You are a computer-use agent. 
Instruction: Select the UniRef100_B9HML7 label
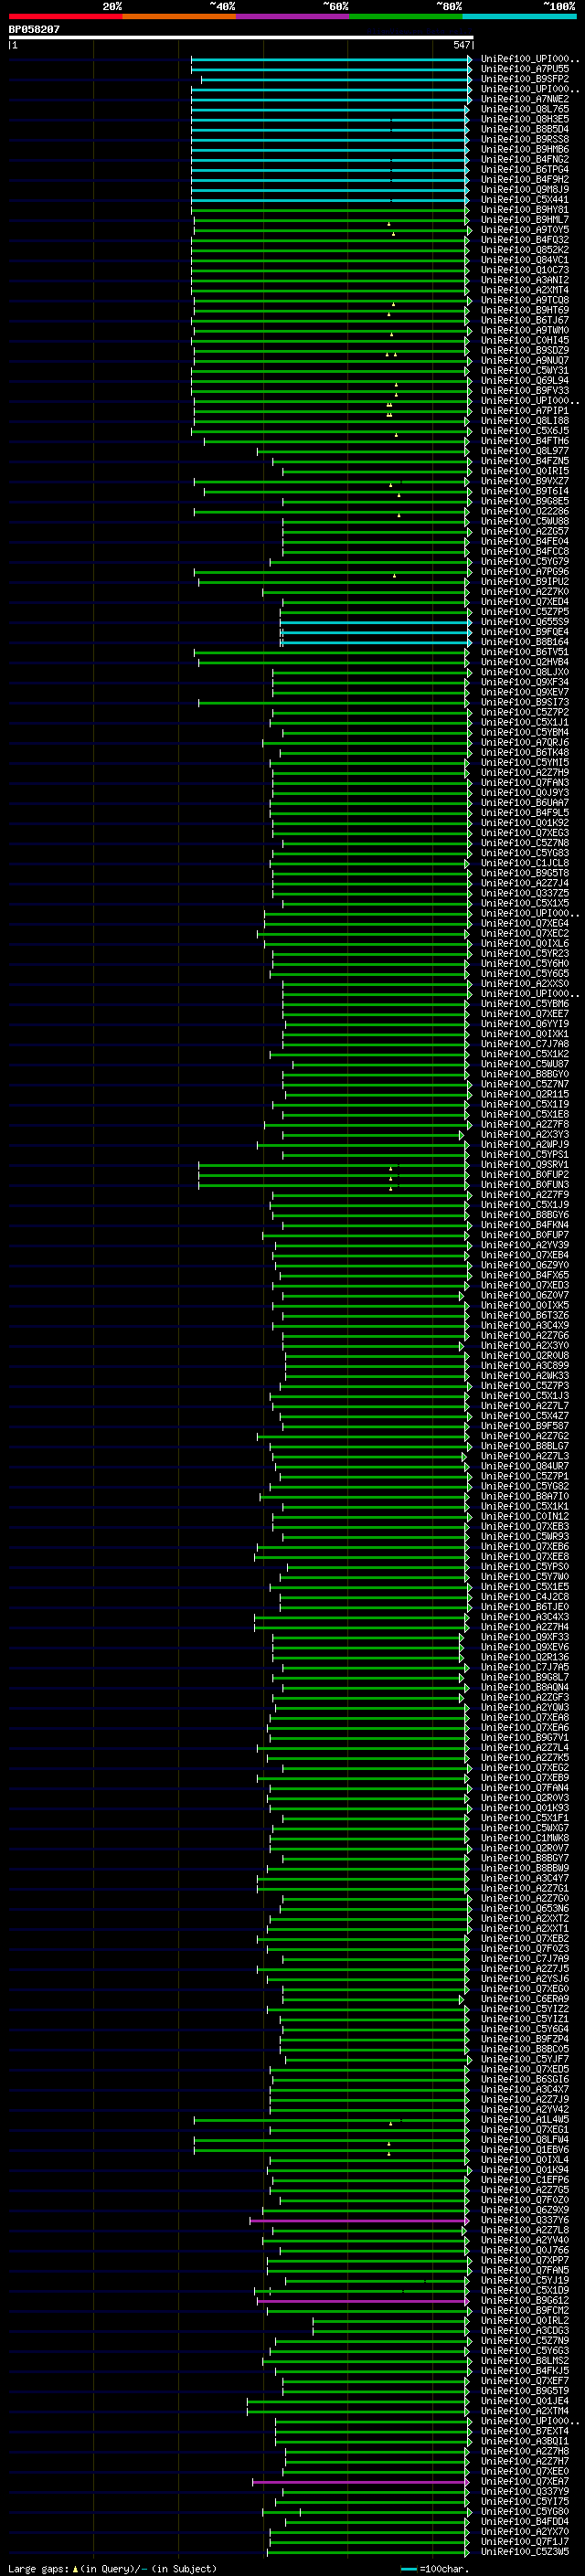(x=524, y=220)
